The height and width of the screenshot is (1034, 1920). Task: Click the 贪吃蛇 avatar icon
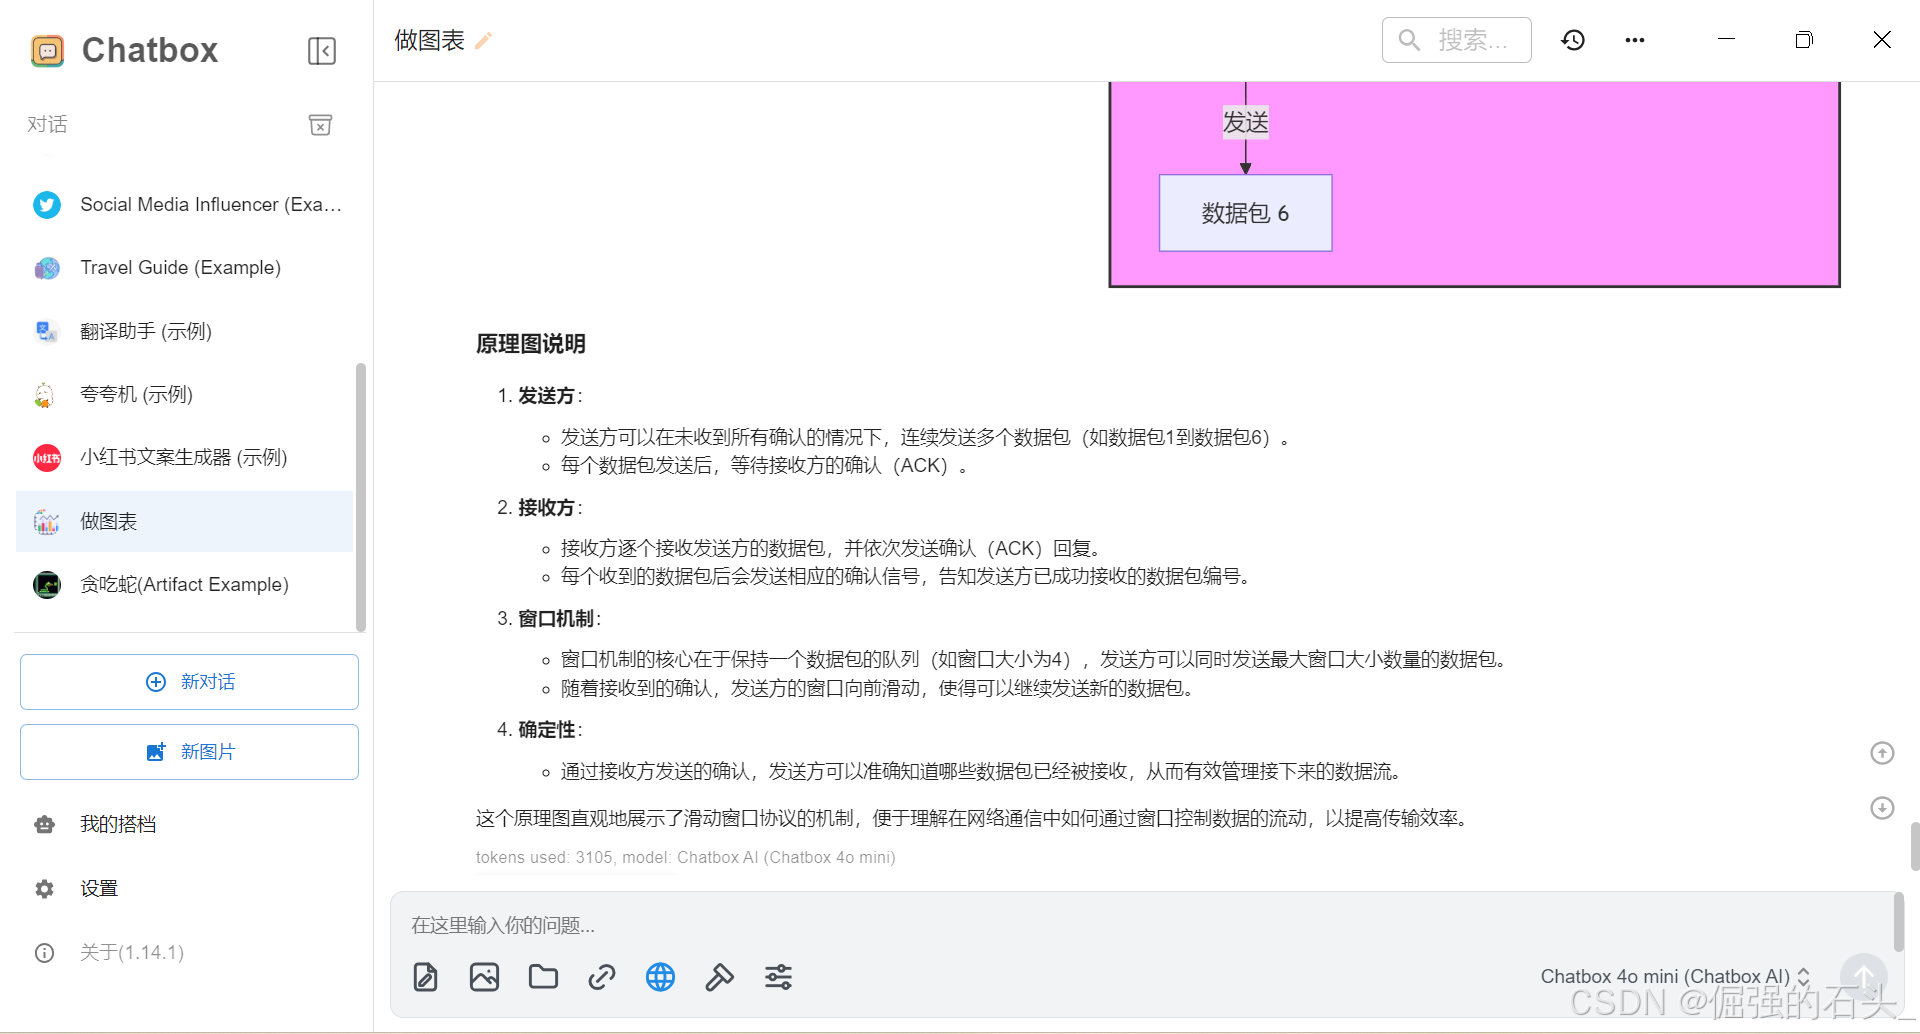[x=47, y=585]
